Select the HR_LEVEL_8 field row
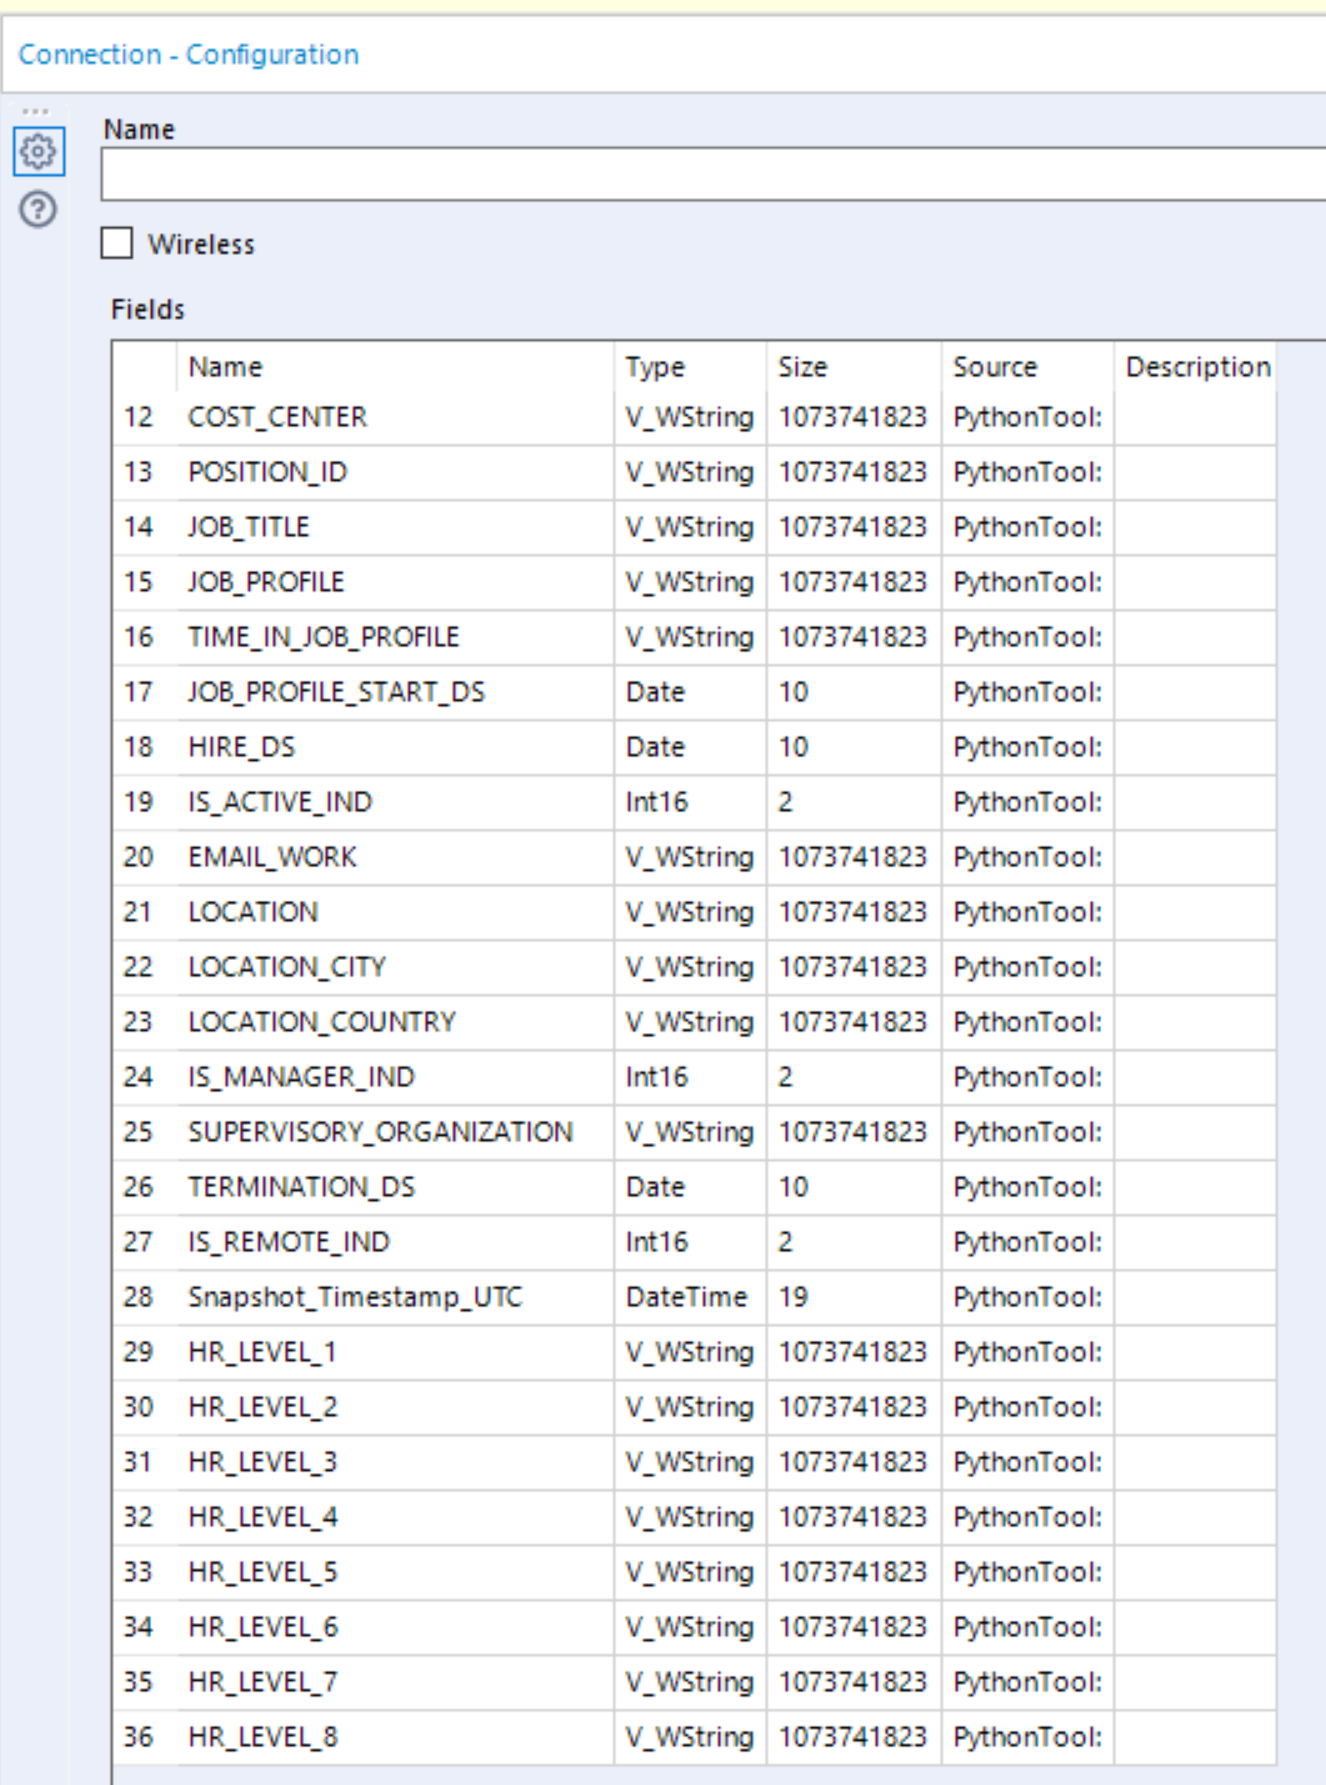 pos(263,1737)
